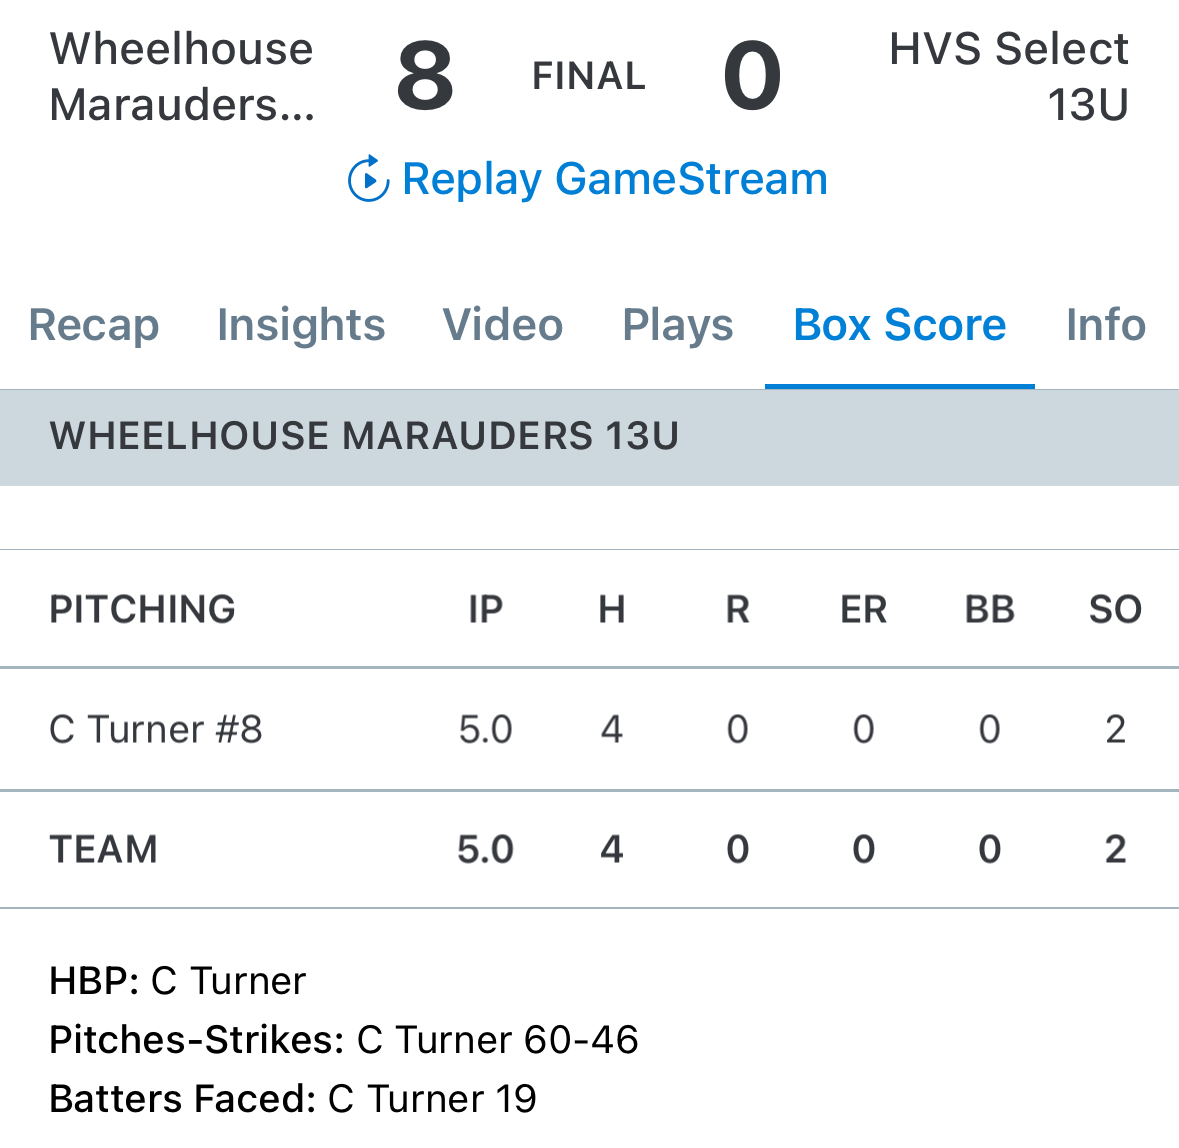The height and width of the screenshot is (1148, 1179).
Task: Open the Replay GameStream link
Action: [x=614, y=180]
